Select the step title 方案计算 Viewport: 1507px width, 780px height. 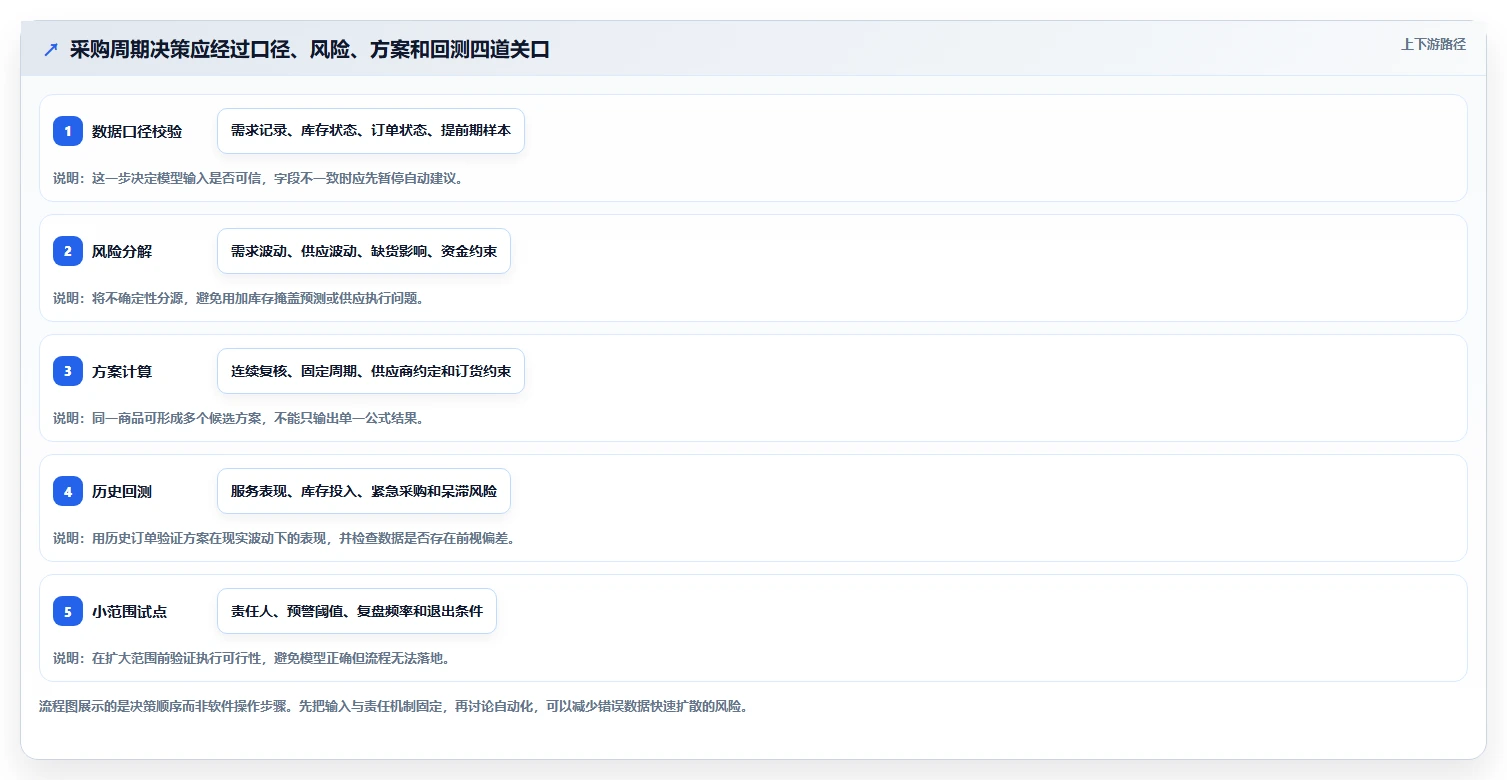(x=122, y=371)
